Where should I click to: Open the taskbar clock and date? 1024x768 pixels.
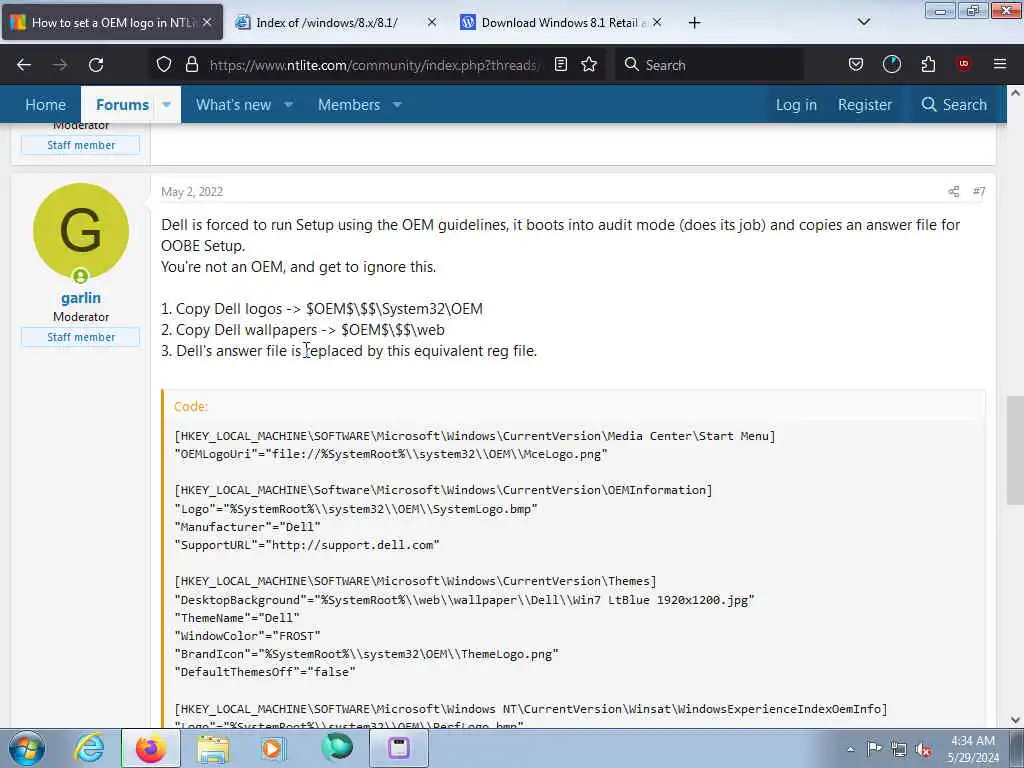point(973,749)
